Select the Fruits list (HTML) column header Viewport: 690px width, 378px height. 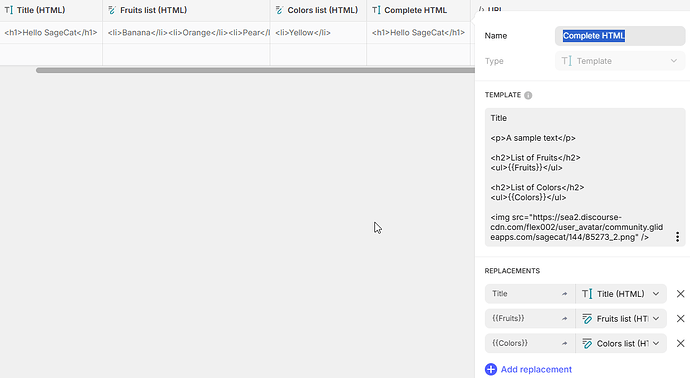coord(186,10)
